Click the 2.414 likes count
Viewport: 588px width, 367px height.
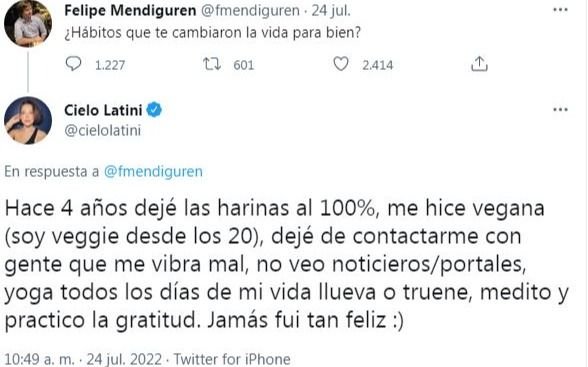click(378, 65)
